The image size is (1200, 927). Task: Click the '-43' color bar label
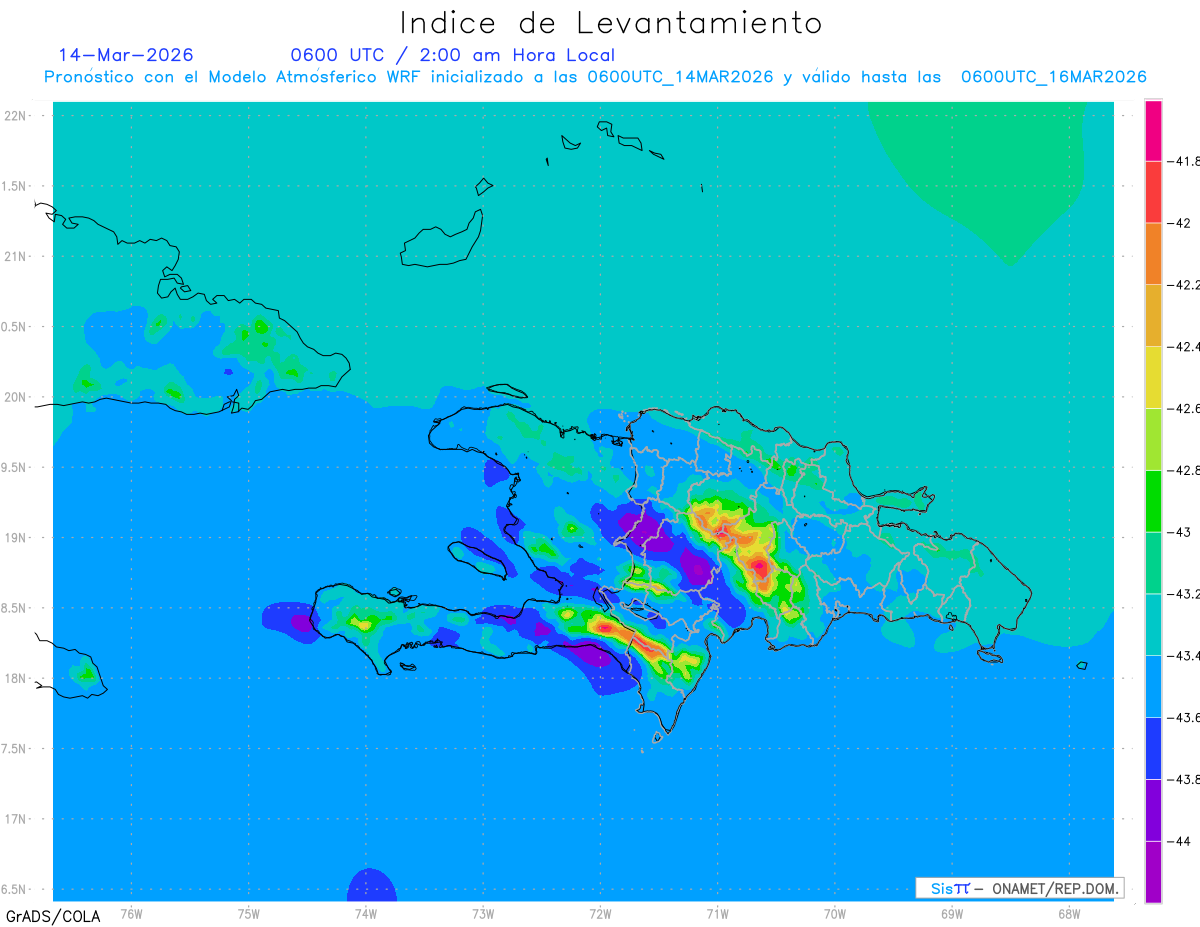tap(1178, 532)
